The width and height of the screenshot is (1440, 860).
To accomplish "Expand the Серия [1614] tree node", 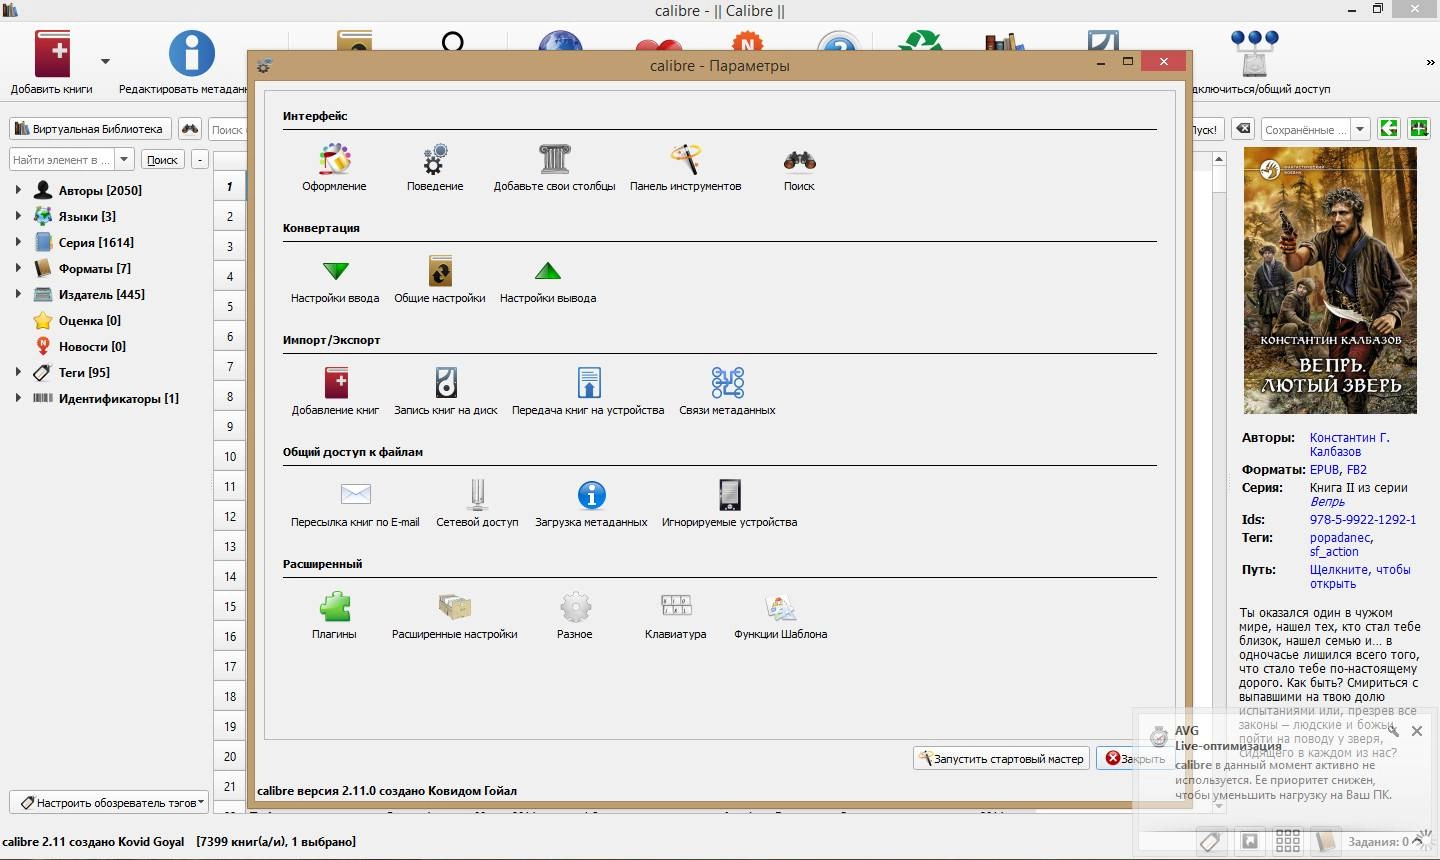I will 18,241.
